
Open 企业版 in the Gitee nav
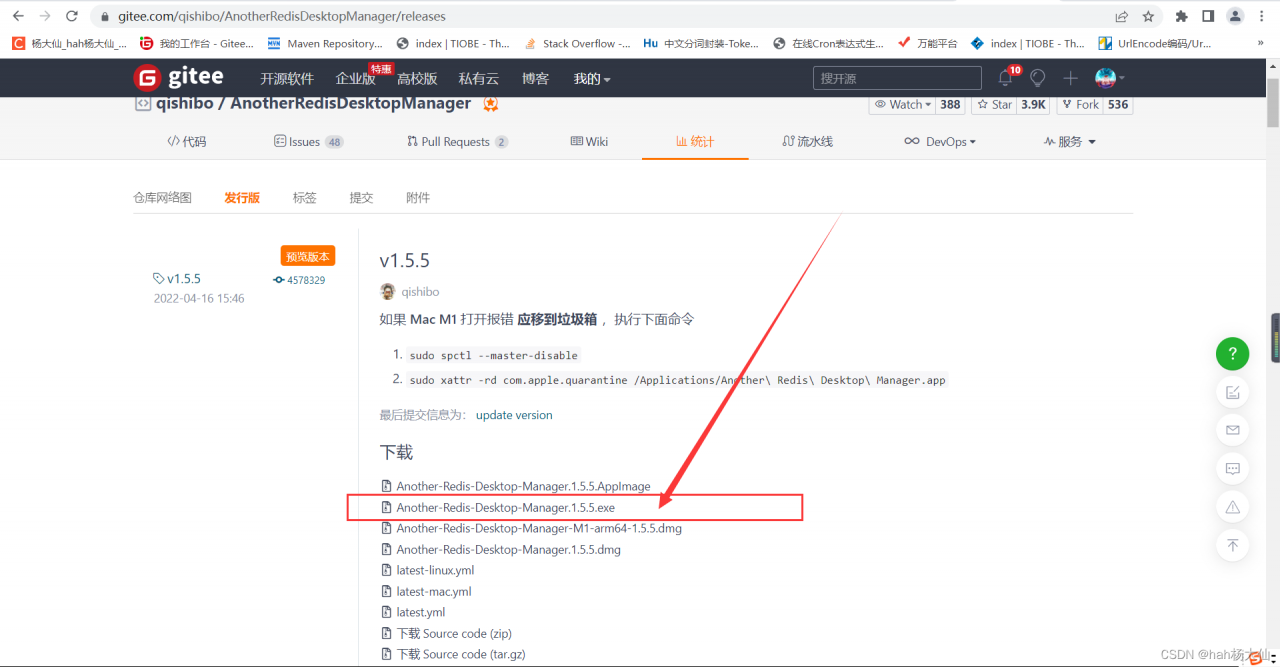coord(355,78)
